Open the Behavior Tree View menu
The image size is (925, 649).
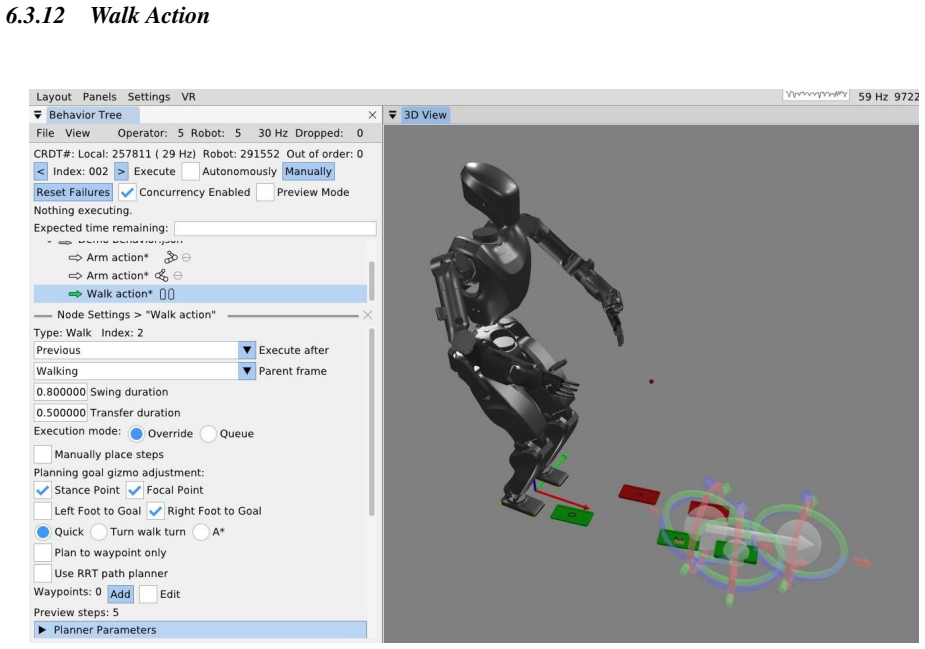coord(77,133)
